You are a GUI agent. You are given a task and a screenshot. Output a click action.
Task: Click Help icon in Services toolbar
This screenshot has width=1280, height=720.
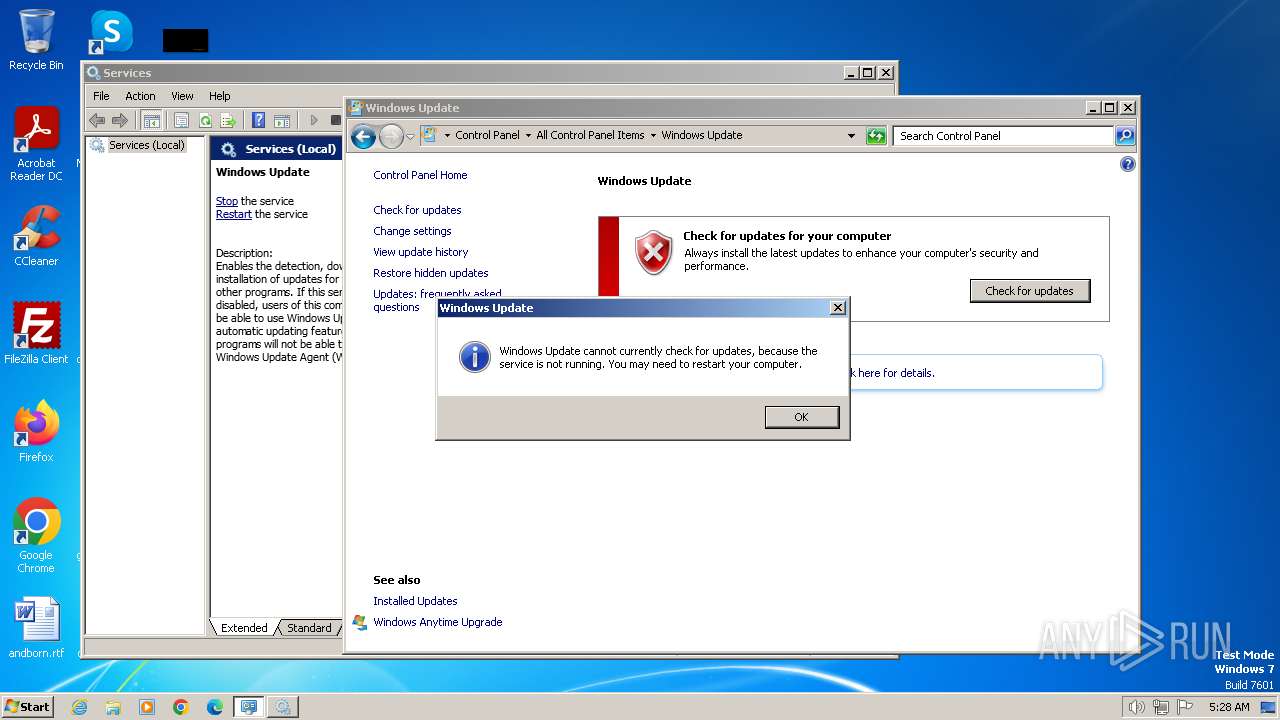click(x=259, y=120)
